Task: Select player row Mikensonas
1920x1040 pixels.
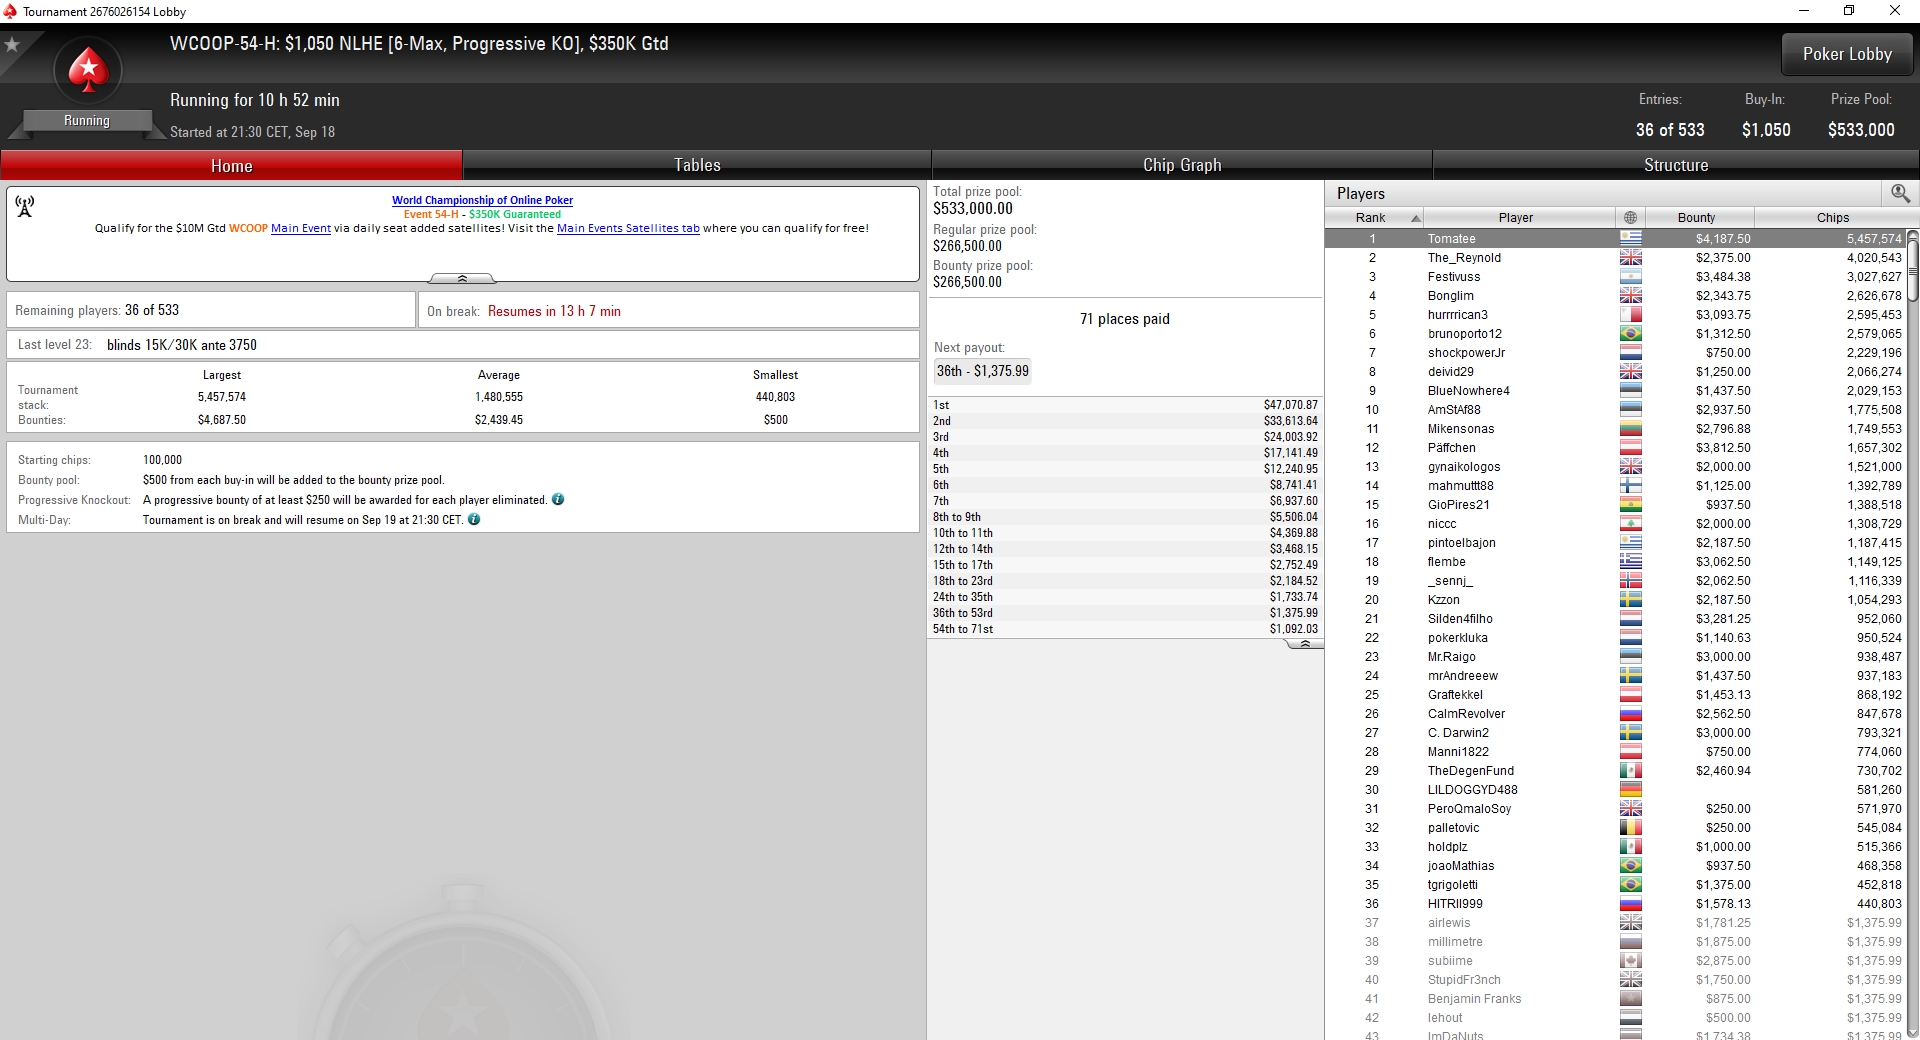Action: (1615, 428)
